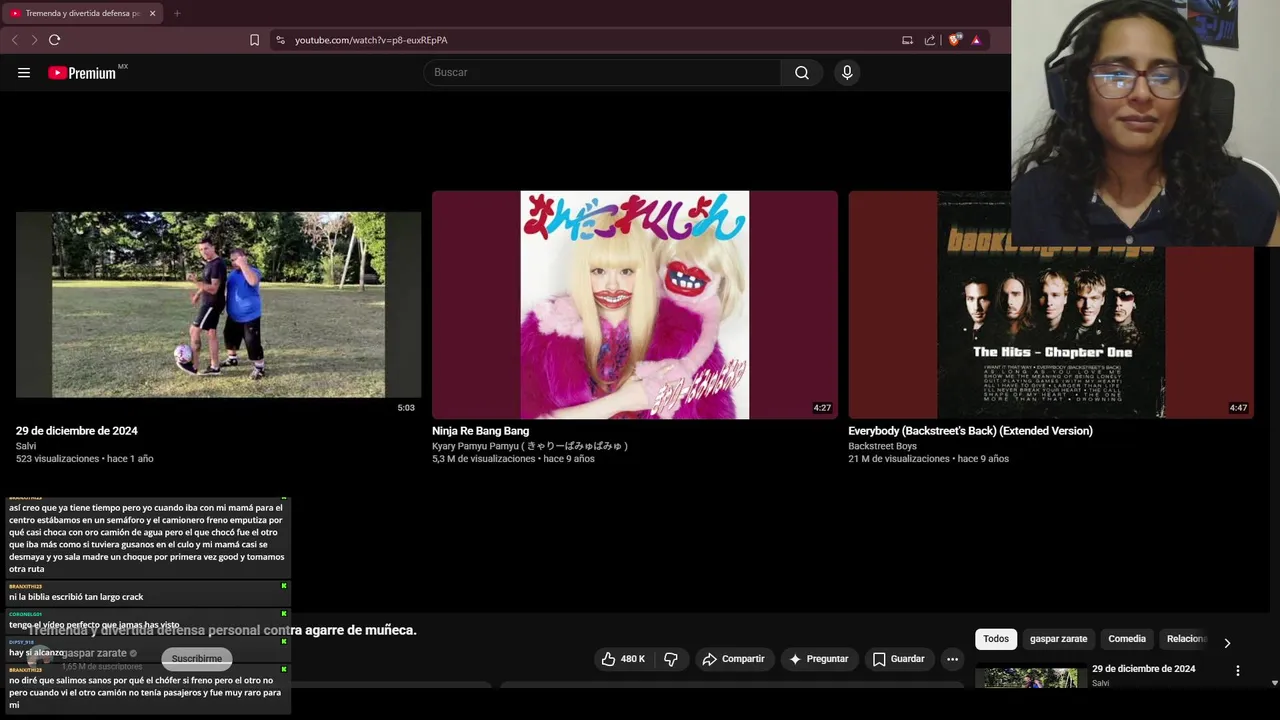Click the youtube.com address bar URL

point(371,40)
